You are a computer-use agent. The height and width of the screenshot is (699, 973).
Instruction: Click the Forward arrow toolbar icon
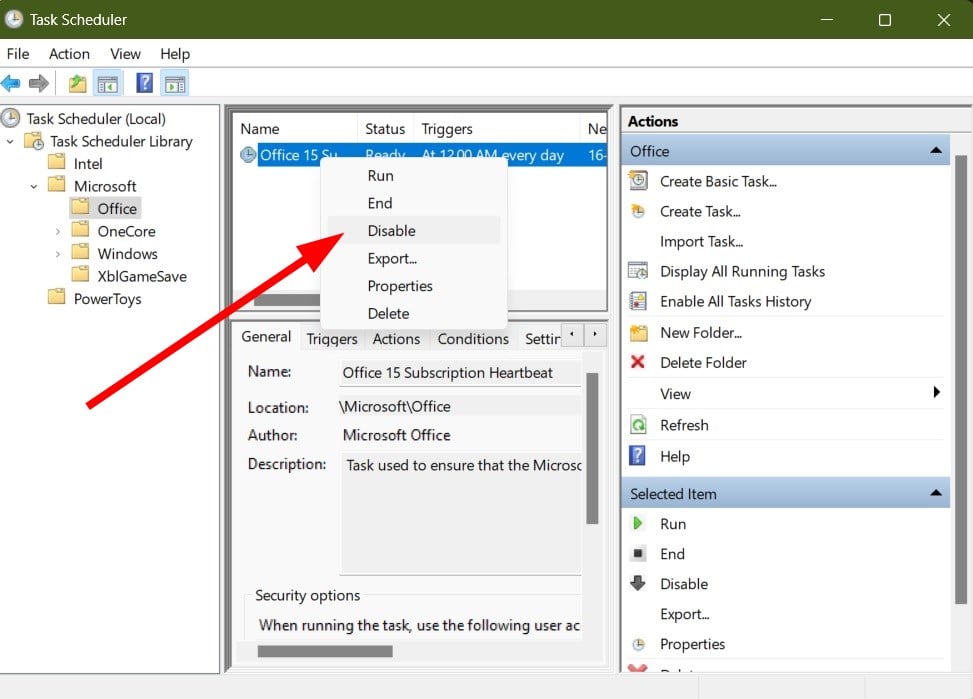[x=38, y=83]
